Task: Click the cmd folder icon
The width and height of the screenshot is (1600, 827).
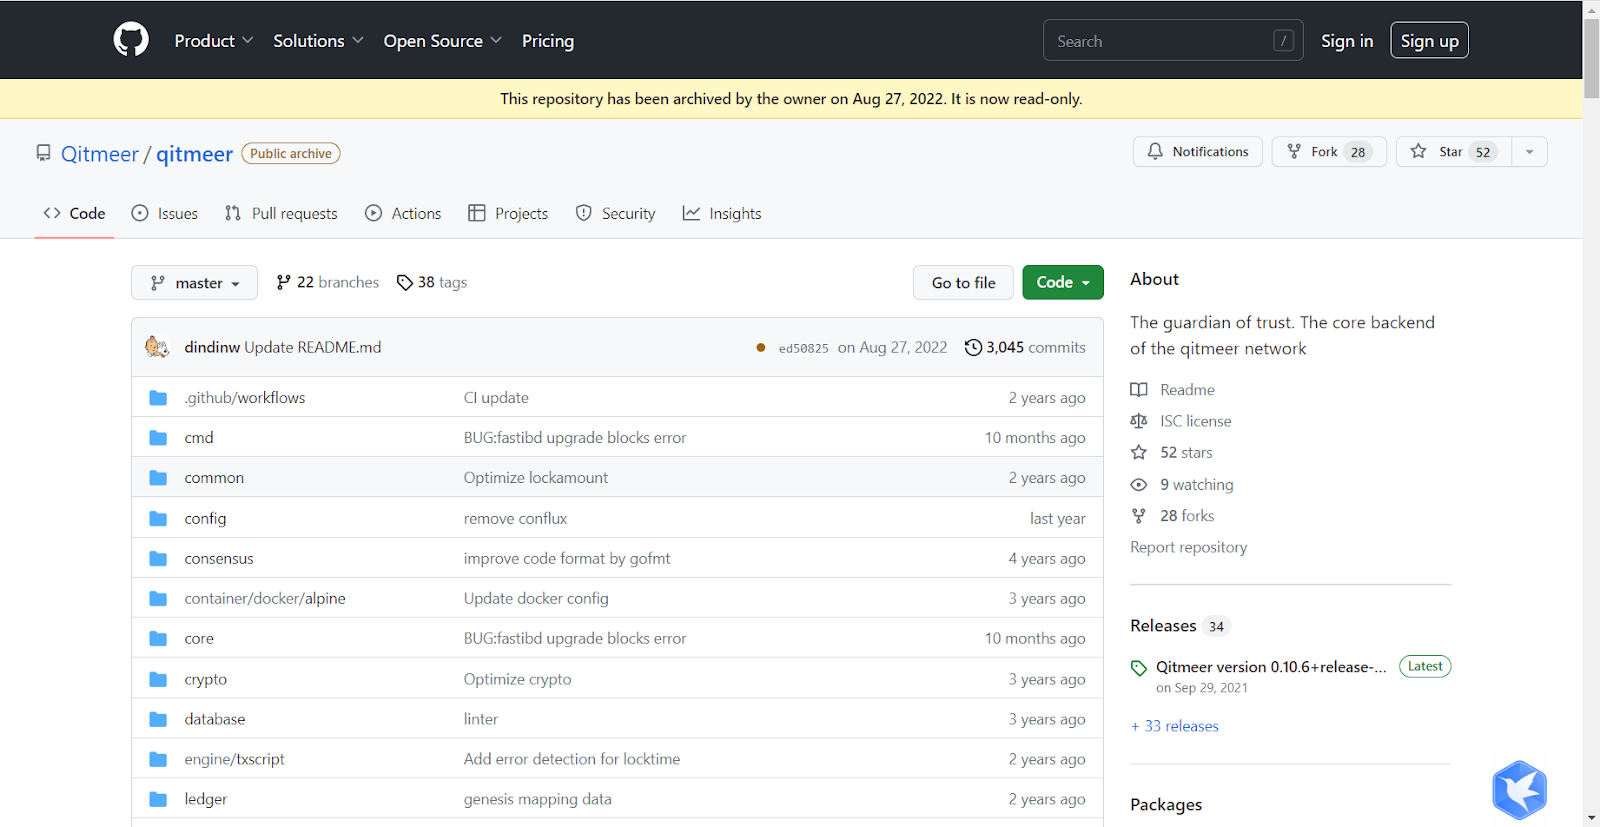Action: point(158,438)
